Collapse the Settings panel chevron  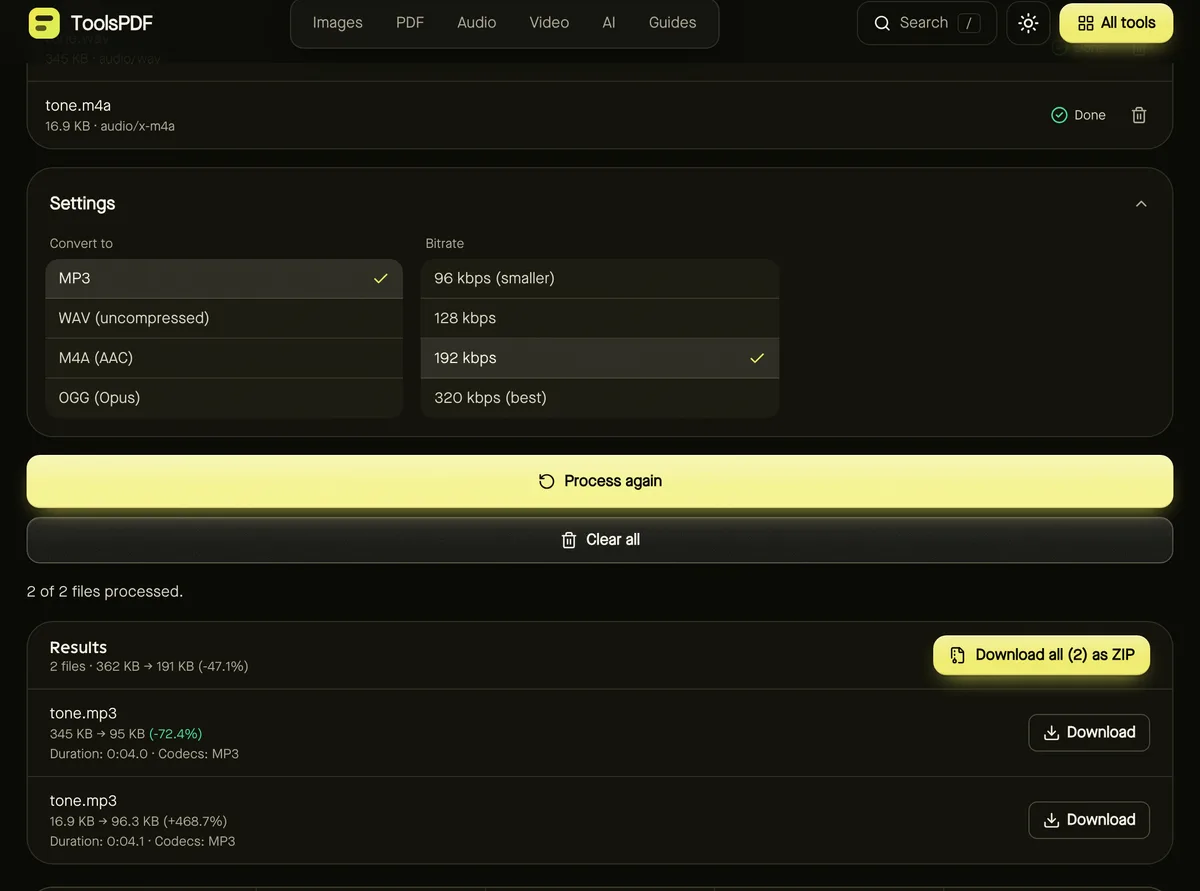[1141, 204]
